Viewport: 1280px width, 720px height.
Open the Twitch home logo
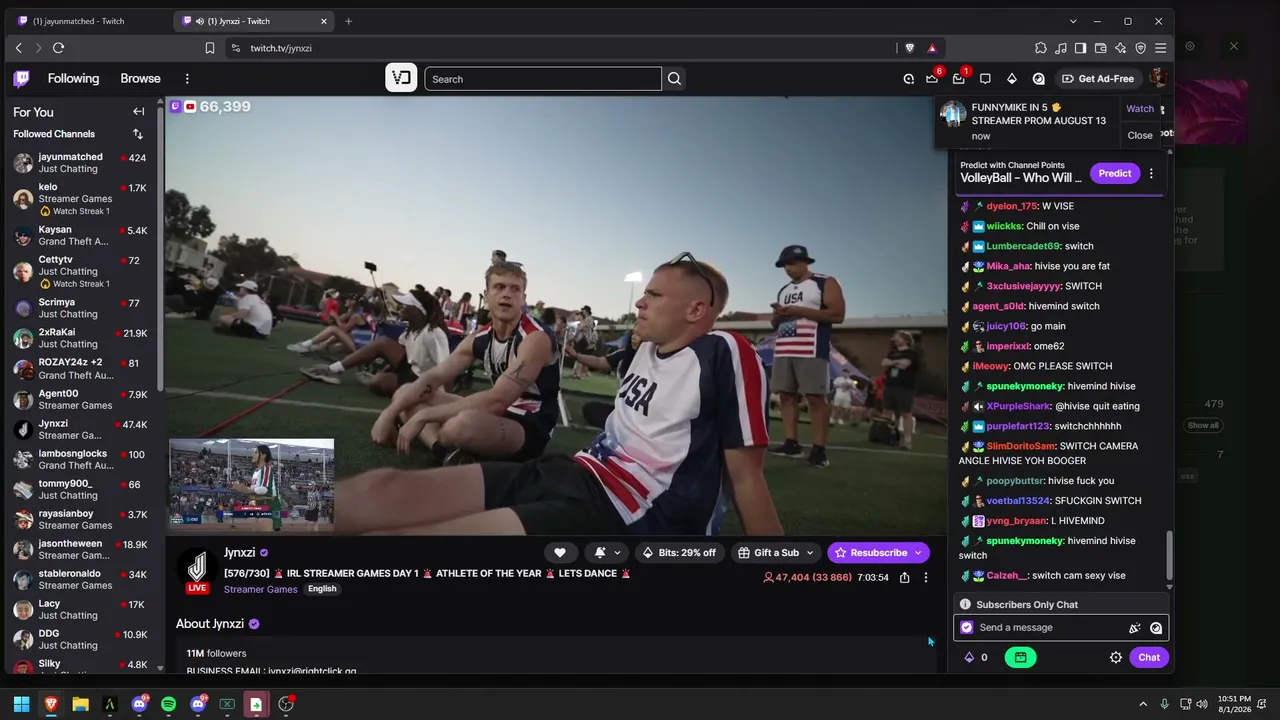click(21, 79)
